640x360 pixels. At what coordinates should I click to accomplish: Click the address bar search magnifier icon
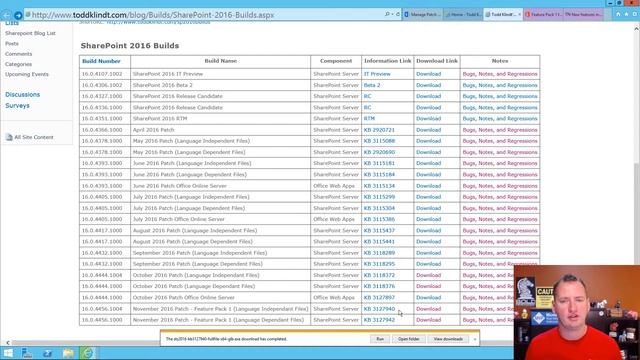[x=387, y=14]
